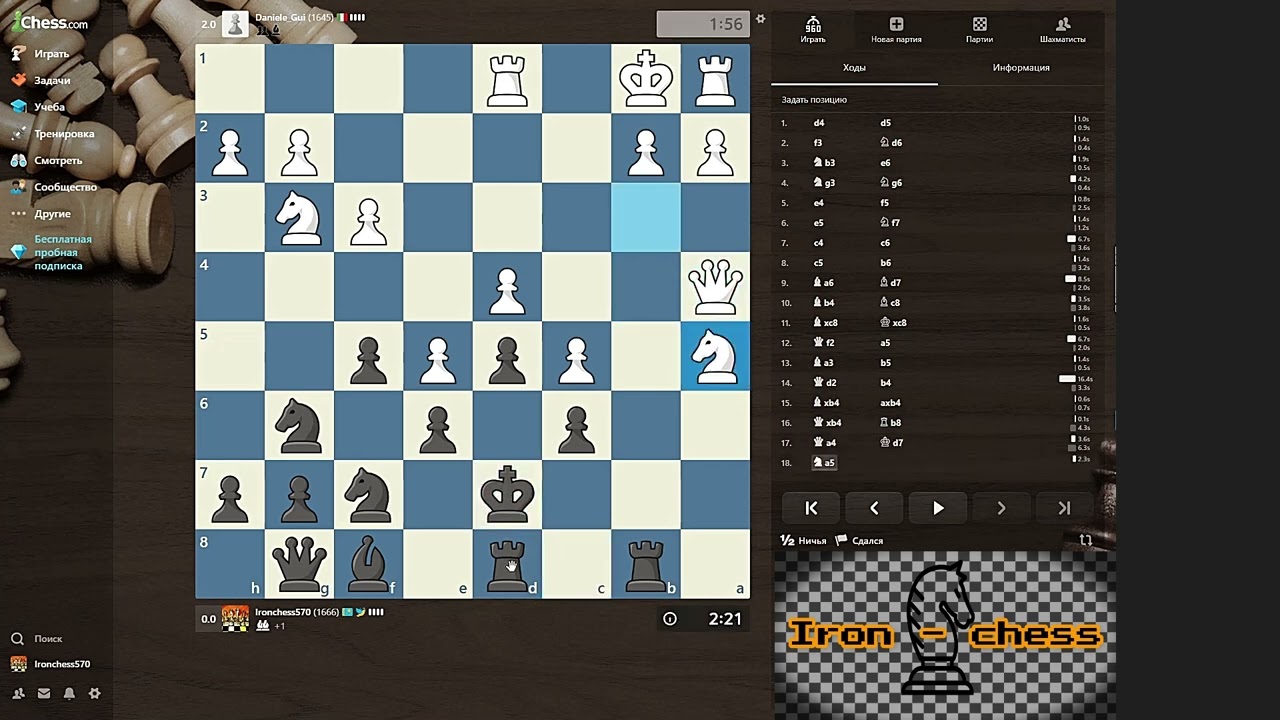Jump to the last move button
Viewport: 1280px width, 720px height.
(1064, 508)
